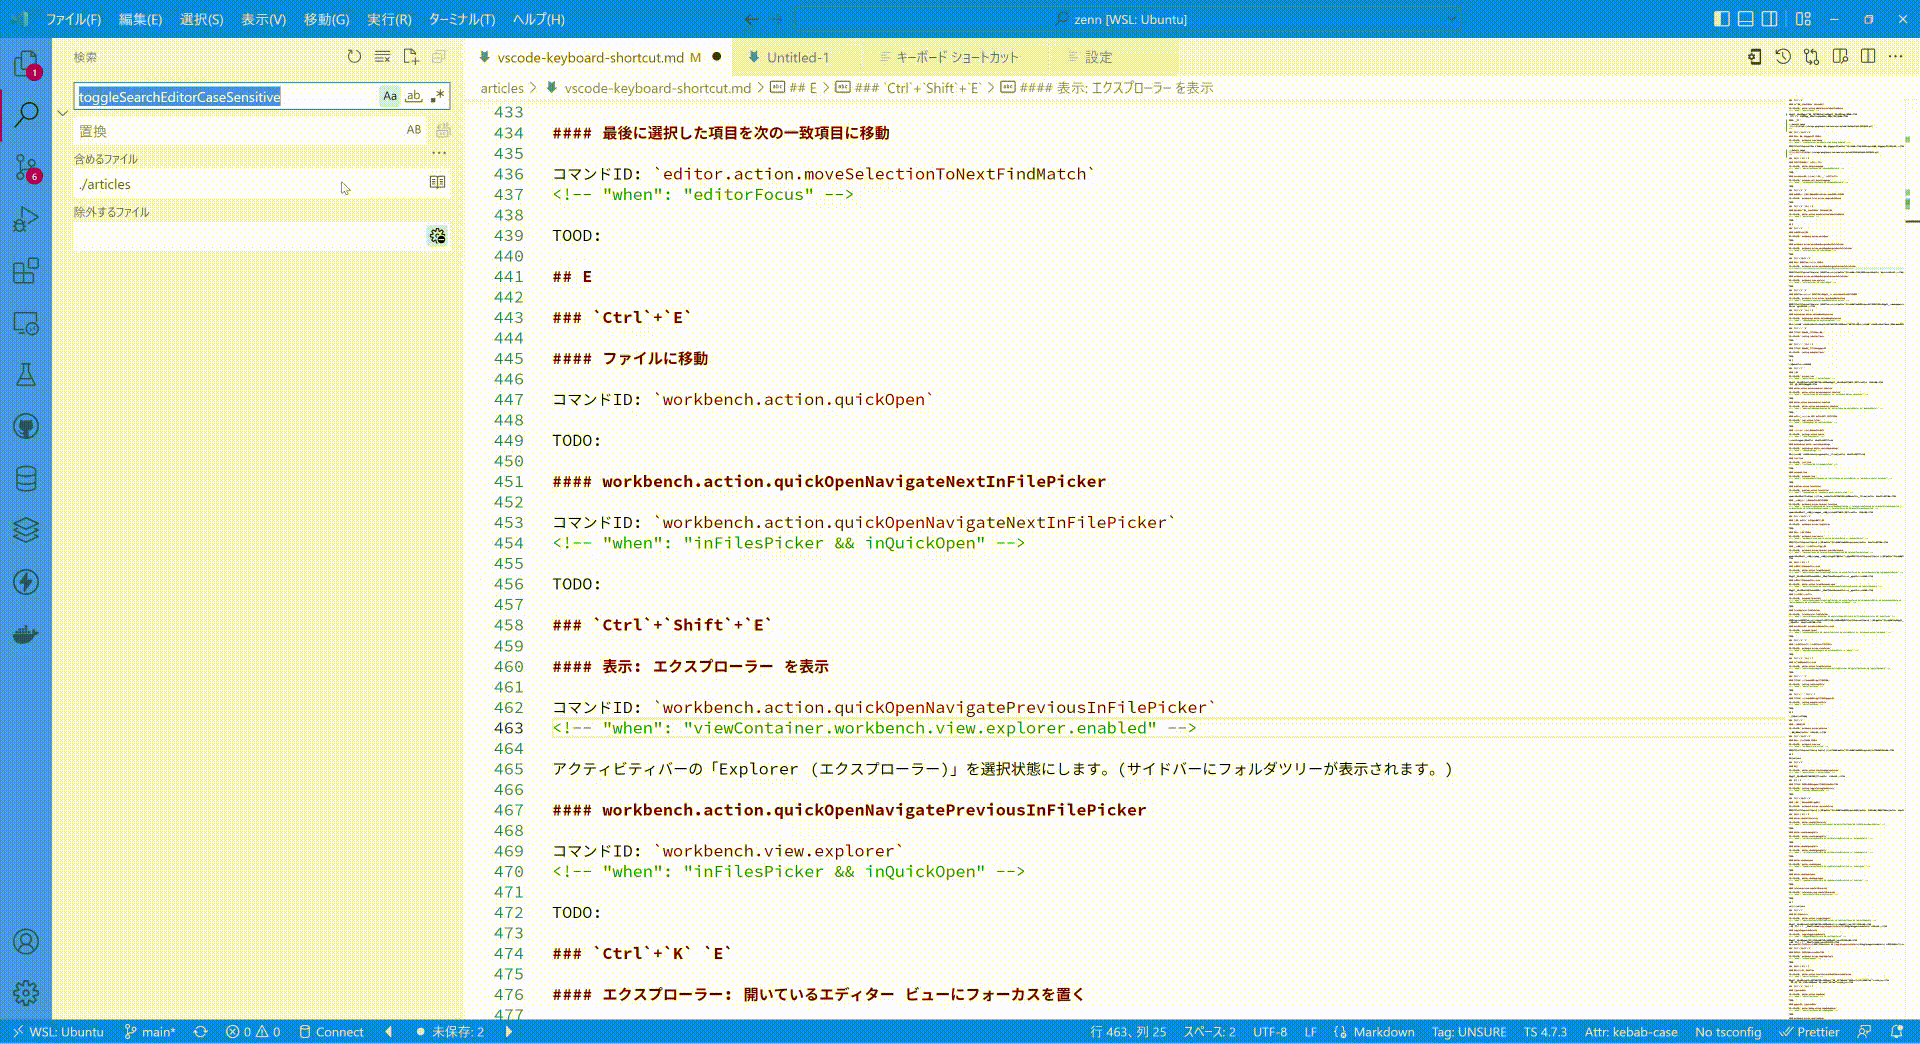The width and height of the screenshot is (1920, 1044).
Task: Open preview to the side
Action: coord(1840,57)
